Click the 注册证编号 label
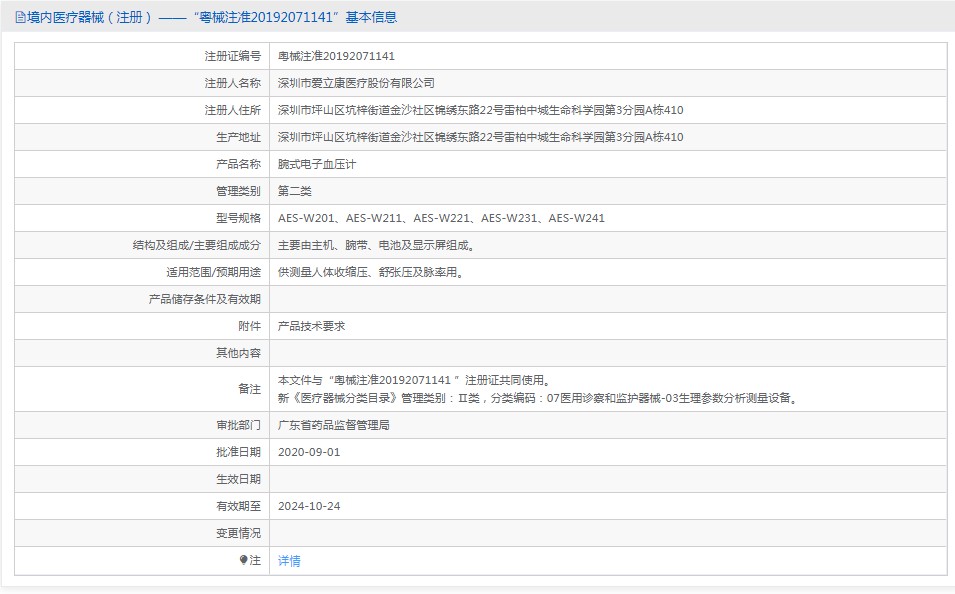 [233, 56]
